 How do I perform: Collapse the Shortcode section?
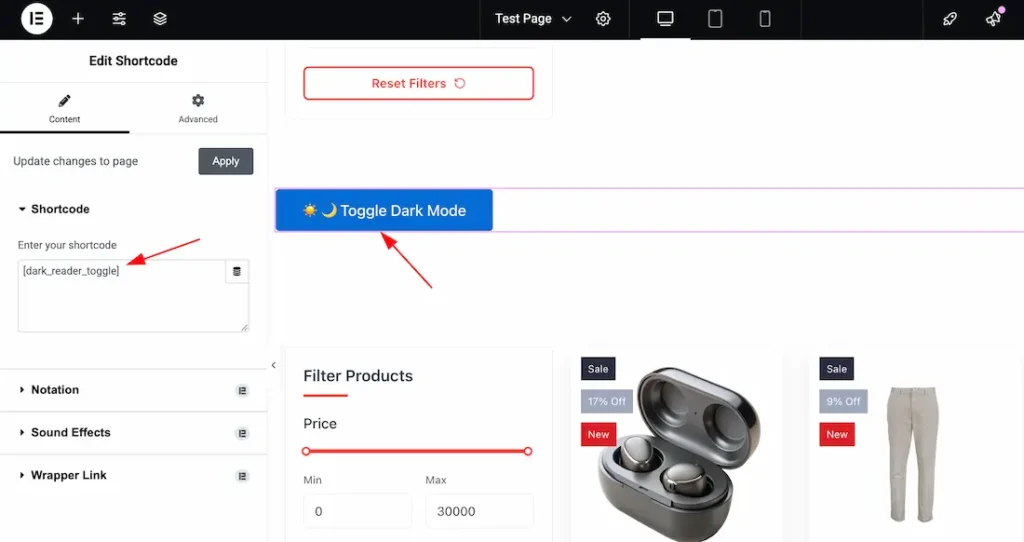pos(60,209)
